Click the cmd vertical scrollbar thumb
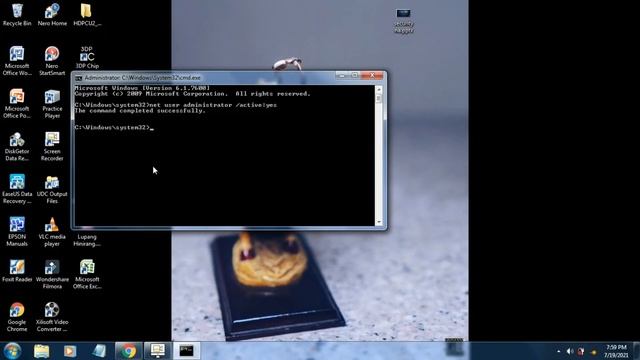 379,98
